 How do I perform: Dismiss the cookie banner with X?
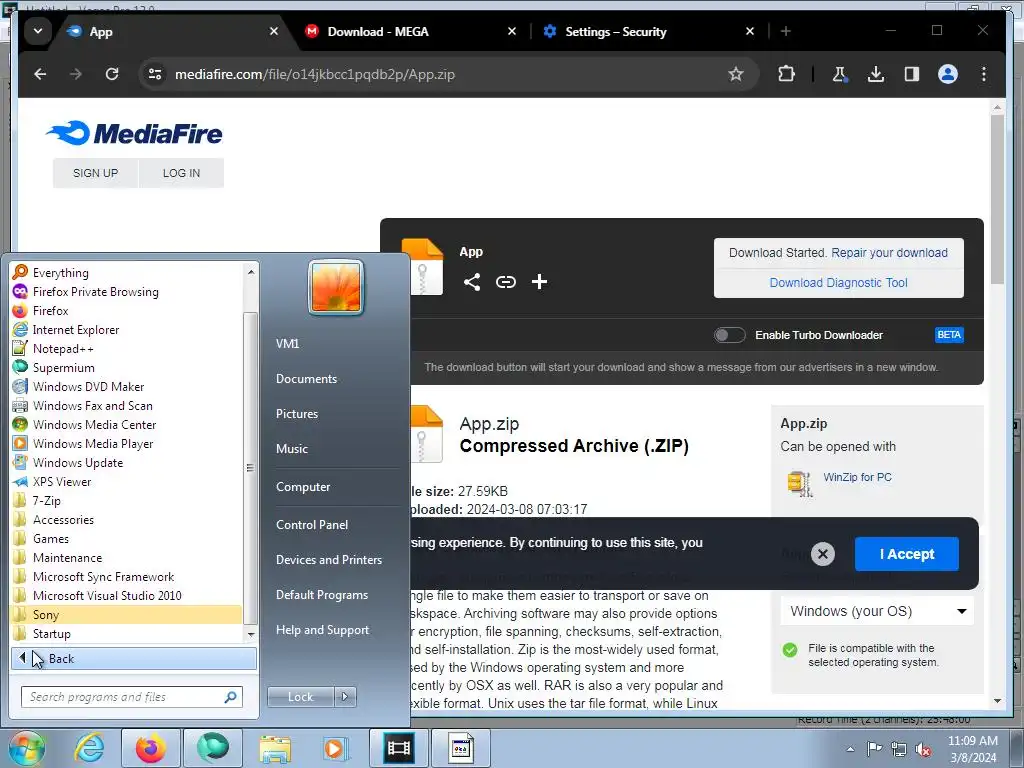point(823,554)
